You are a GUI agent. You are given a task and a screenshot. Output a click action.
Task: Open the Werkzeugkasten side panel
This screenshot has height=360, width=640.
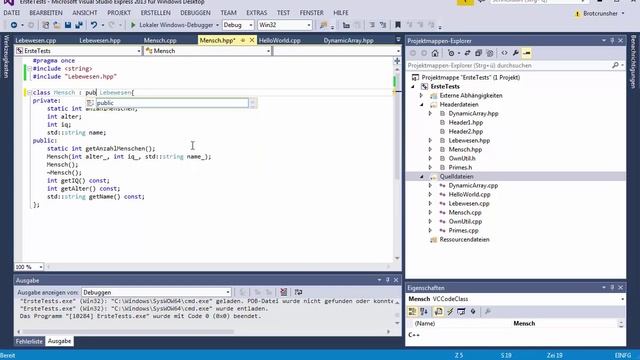point(6,56)
